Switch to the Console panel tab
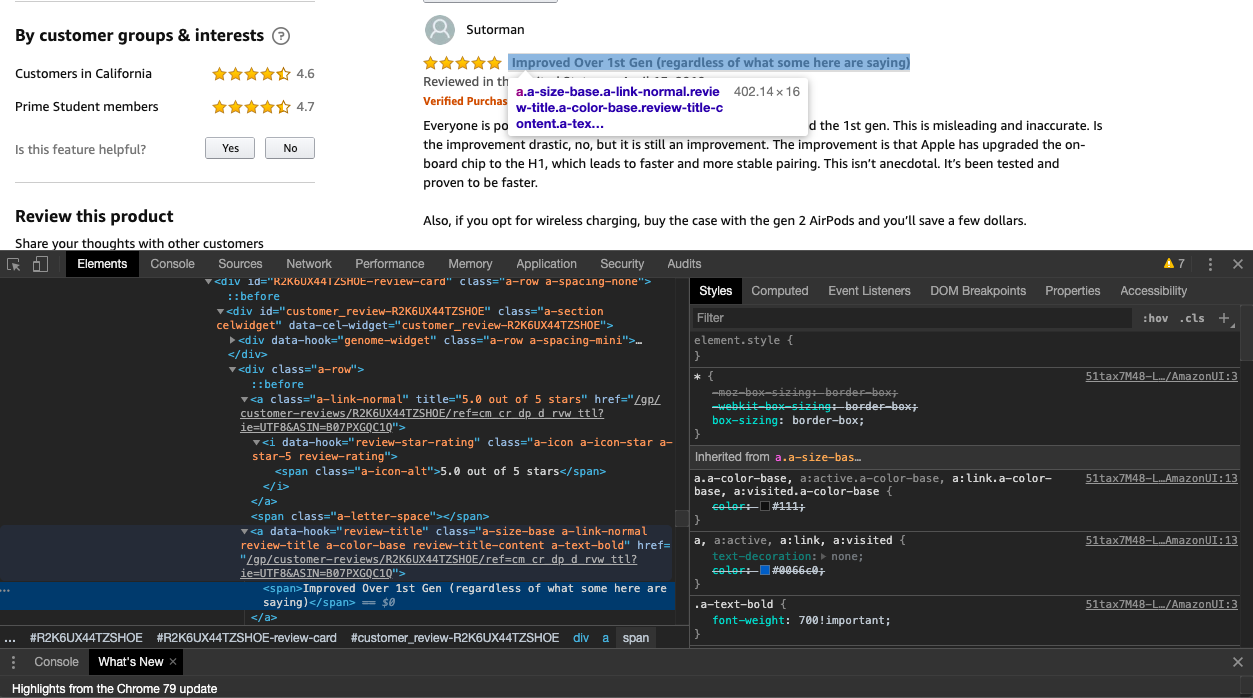 (x=172, y=264)
